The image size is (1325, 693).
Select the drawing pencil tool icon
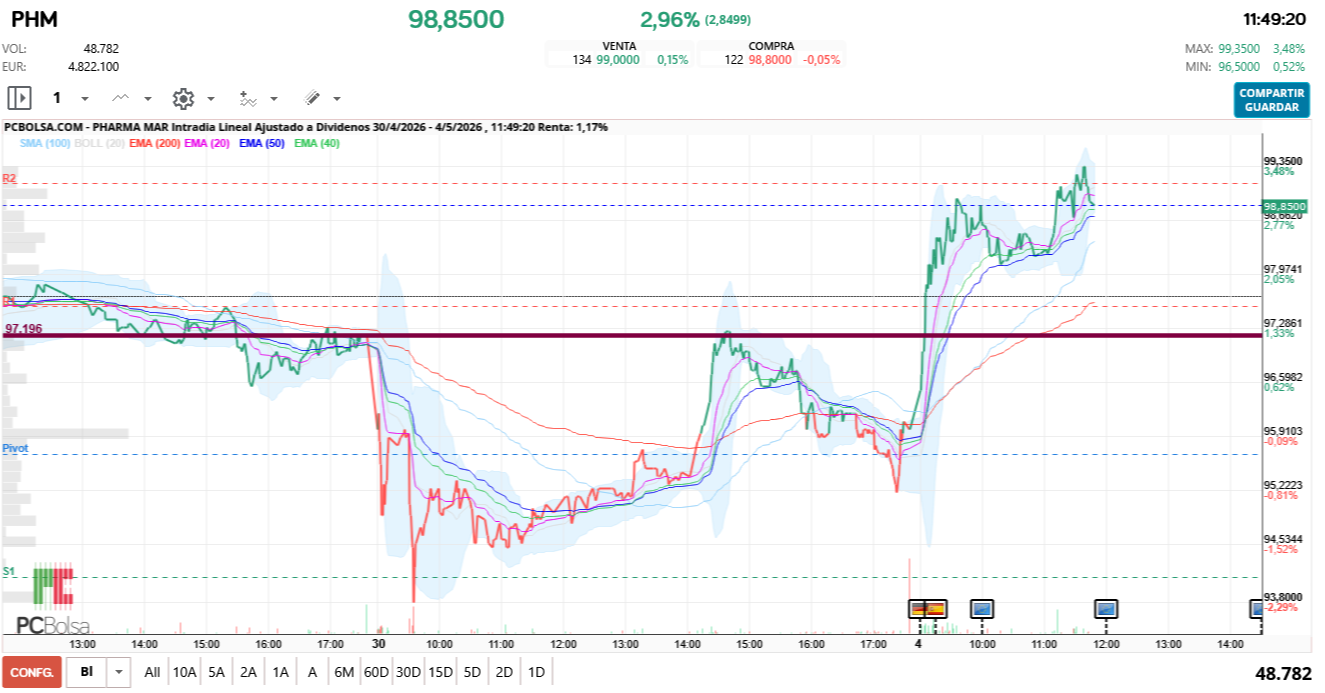point(311,98)
